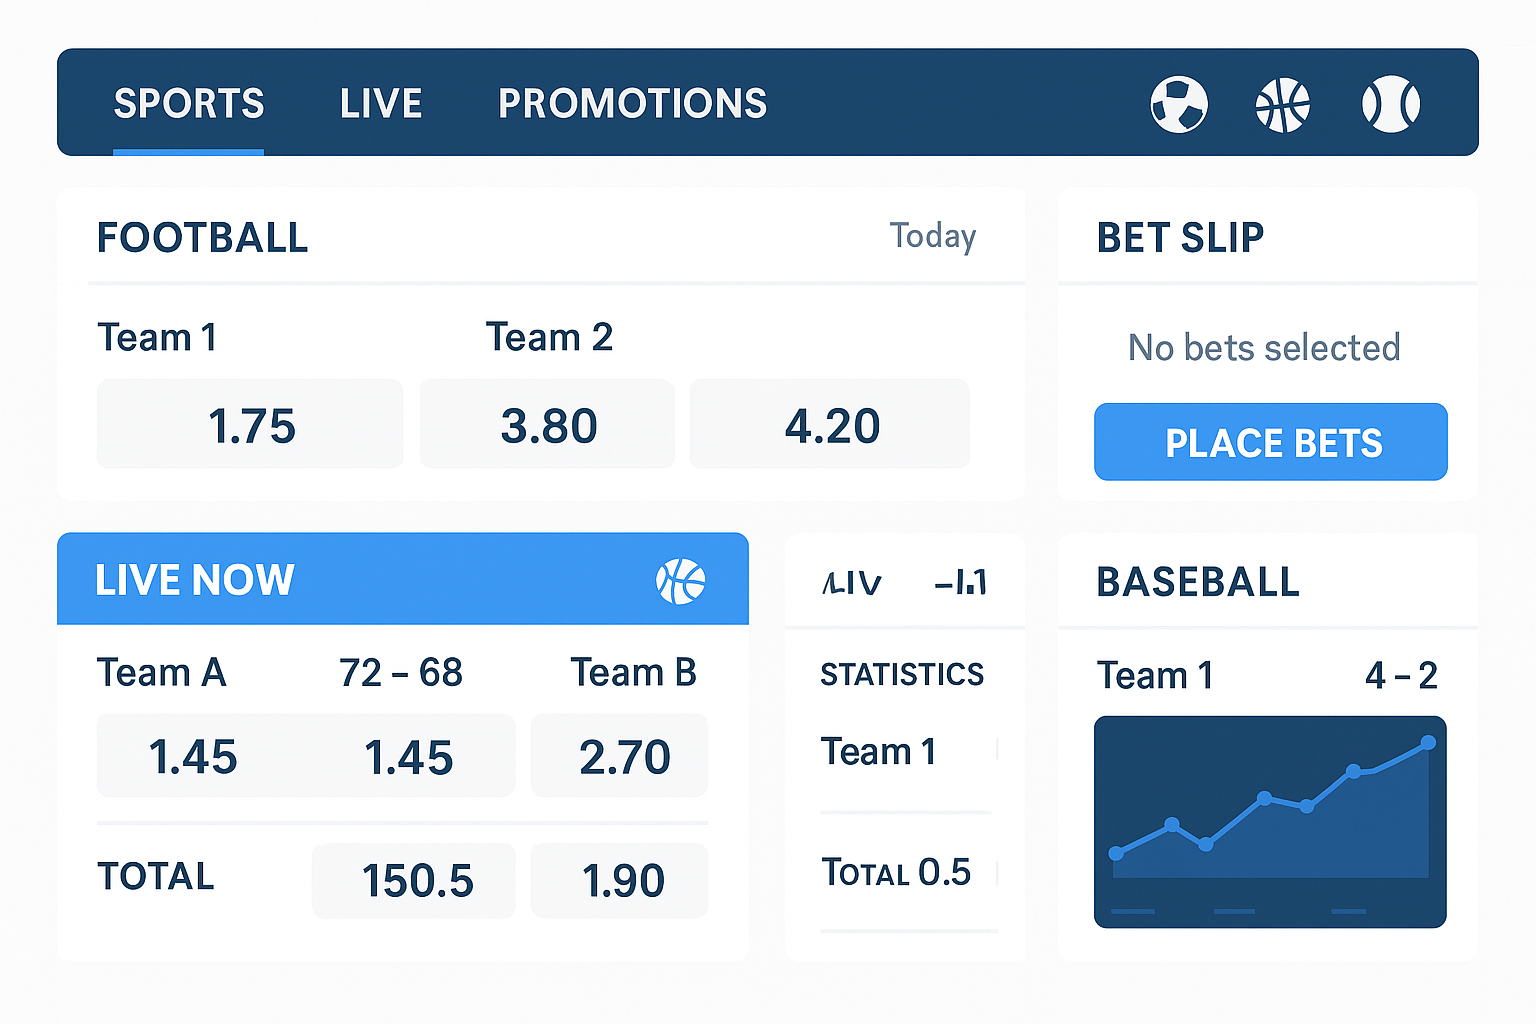
Task: Open the baseball trend chart
Action: (1270, 822)
